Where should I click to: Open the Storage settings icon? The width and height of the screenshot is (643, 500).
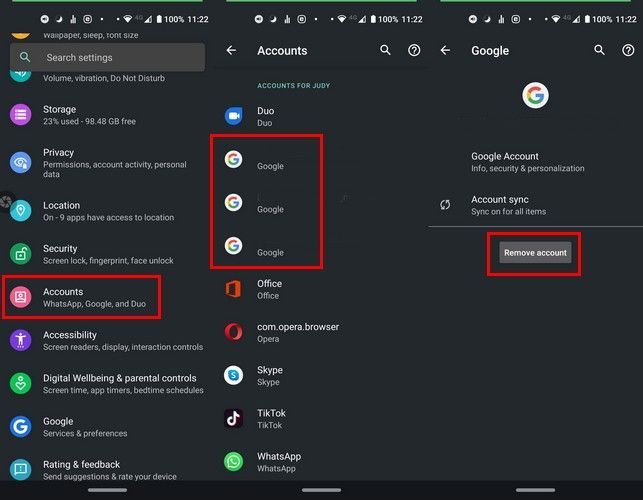(21, 115)
